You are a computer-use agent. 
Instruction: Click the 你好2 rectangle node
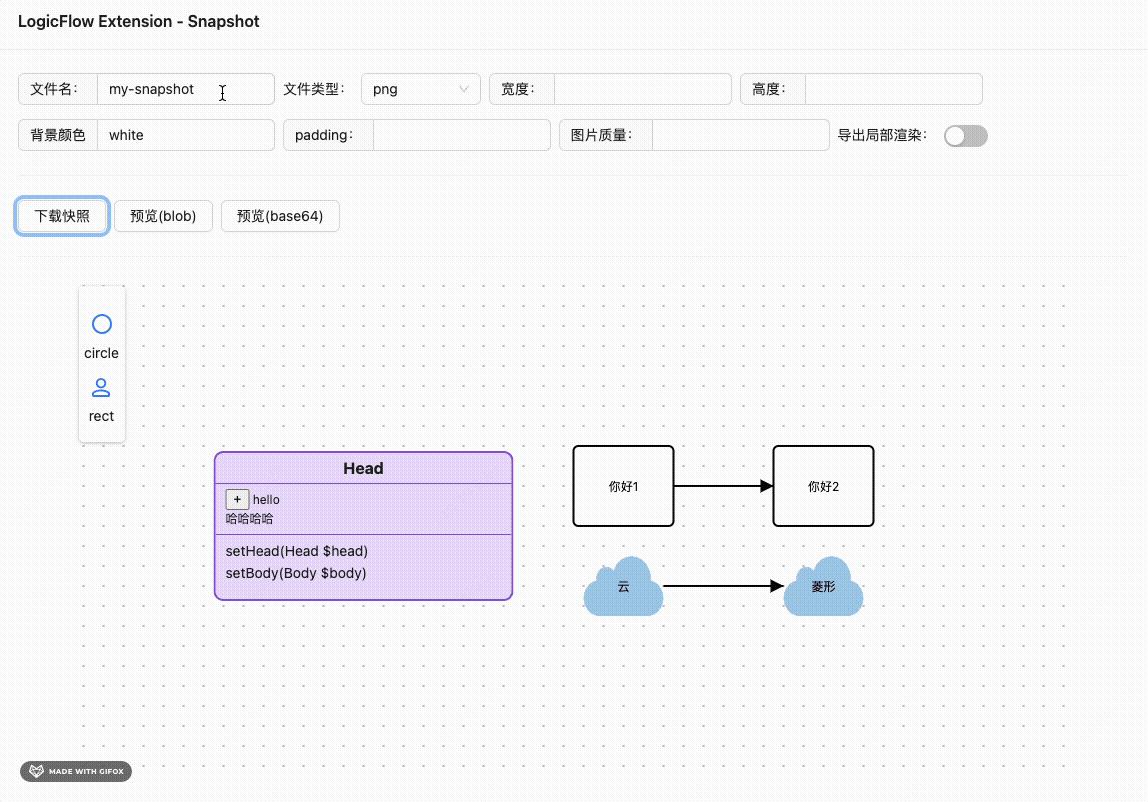pyautogui.click(x=823, y=486)
